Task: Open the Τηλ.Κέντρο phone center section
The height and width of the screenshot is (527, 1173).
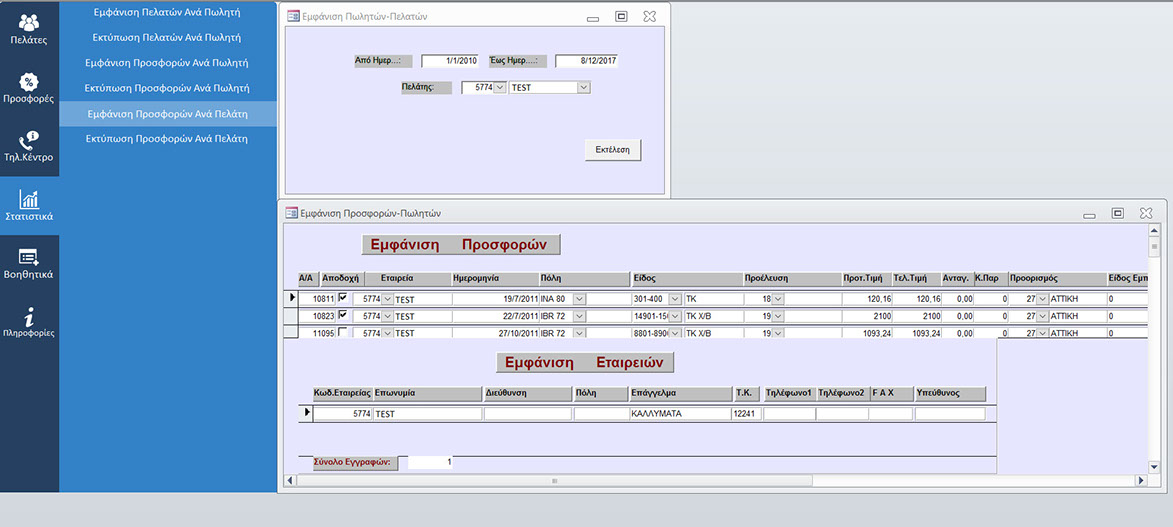Action: click(x=29, y=147)
